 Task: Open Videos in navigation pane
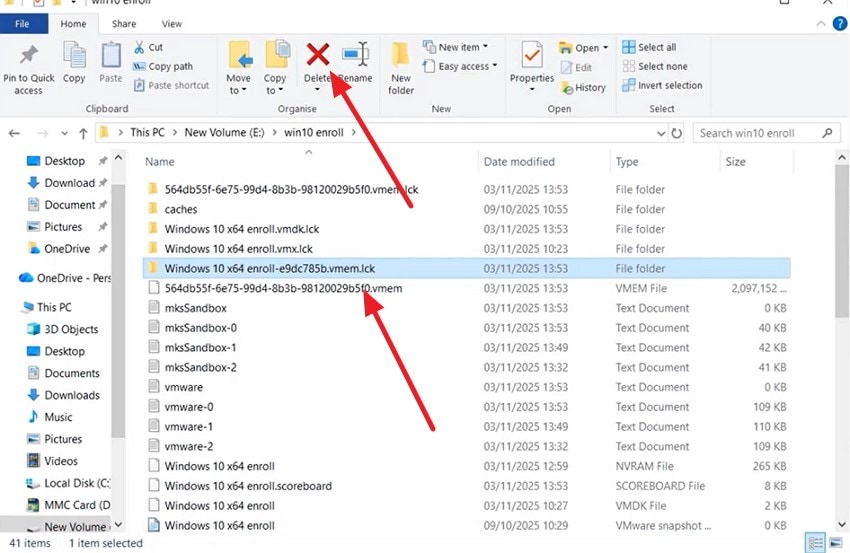[53, 461]
